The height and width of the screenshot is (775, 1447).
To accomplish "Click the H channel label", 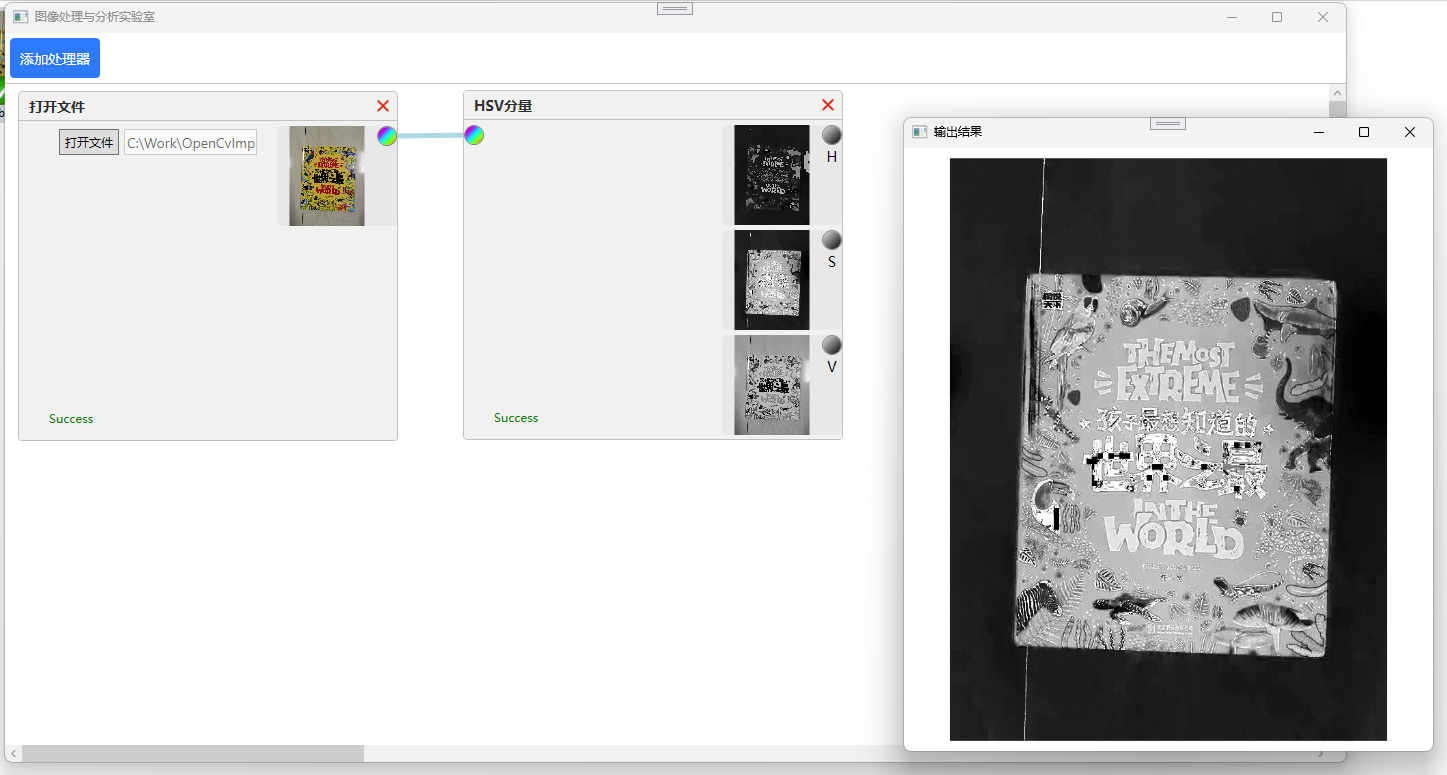I will (x=832, y=157).
